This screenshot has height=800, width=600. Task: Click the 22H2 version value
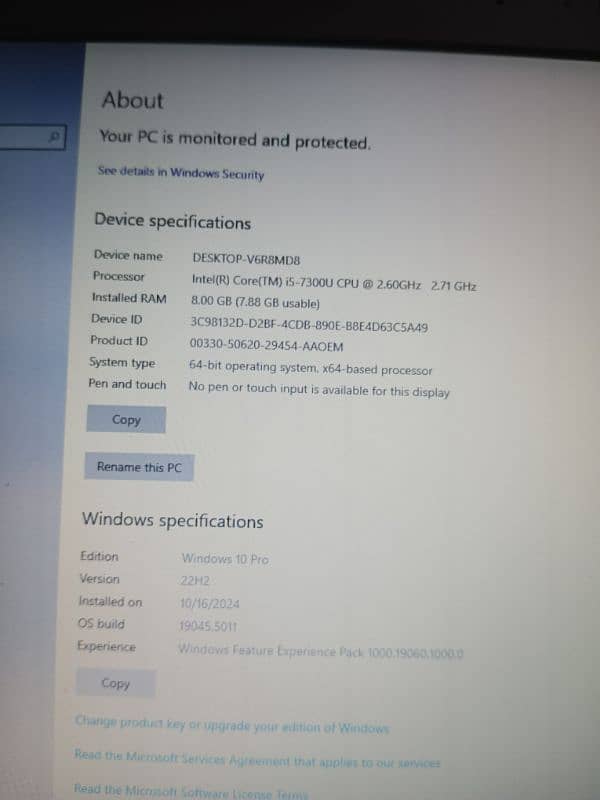[x=192, y=581]
